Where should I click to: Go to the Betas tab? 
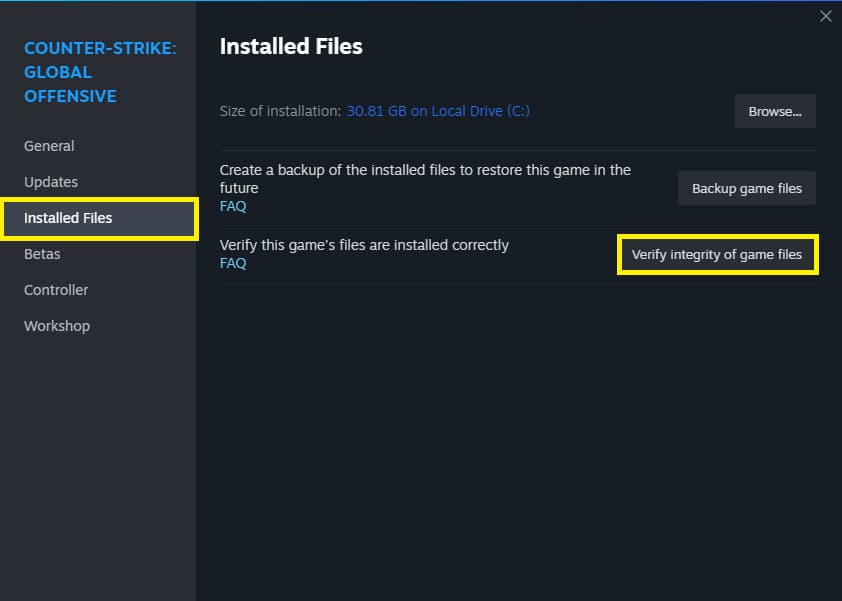pos(42,254)
